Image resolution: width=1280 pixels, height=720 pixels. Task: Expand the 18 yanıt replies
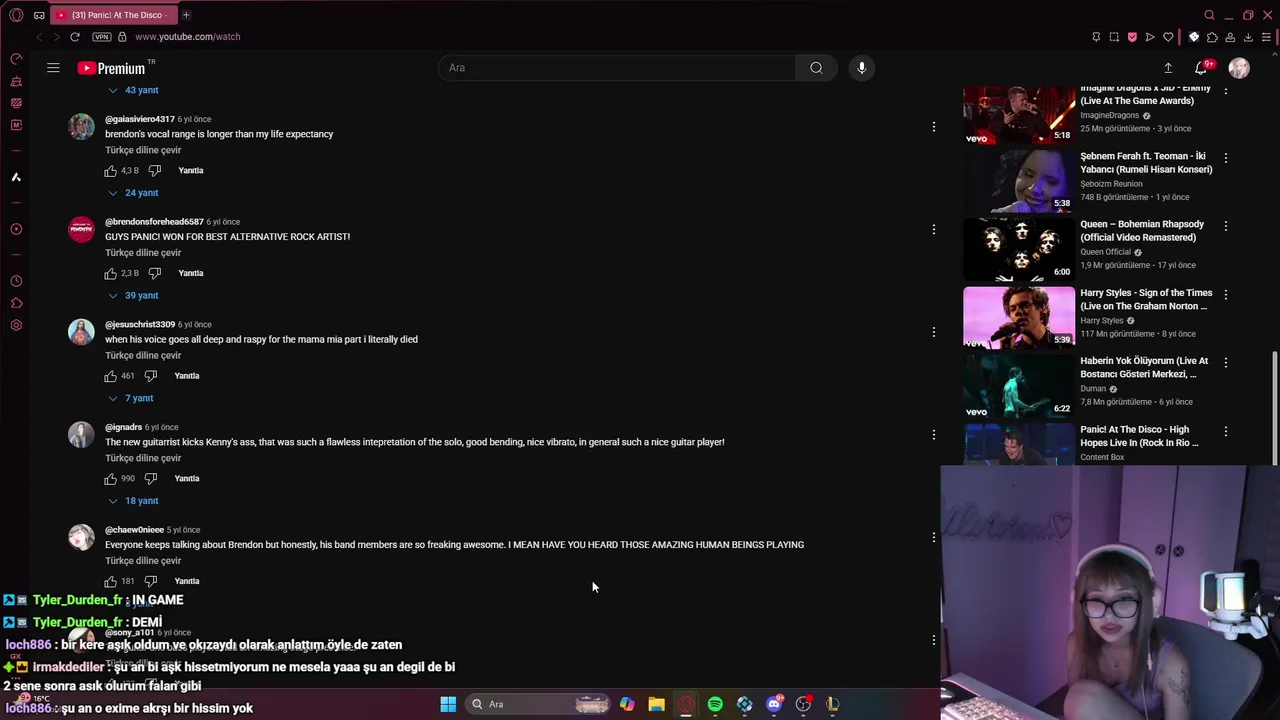[133, 501]
